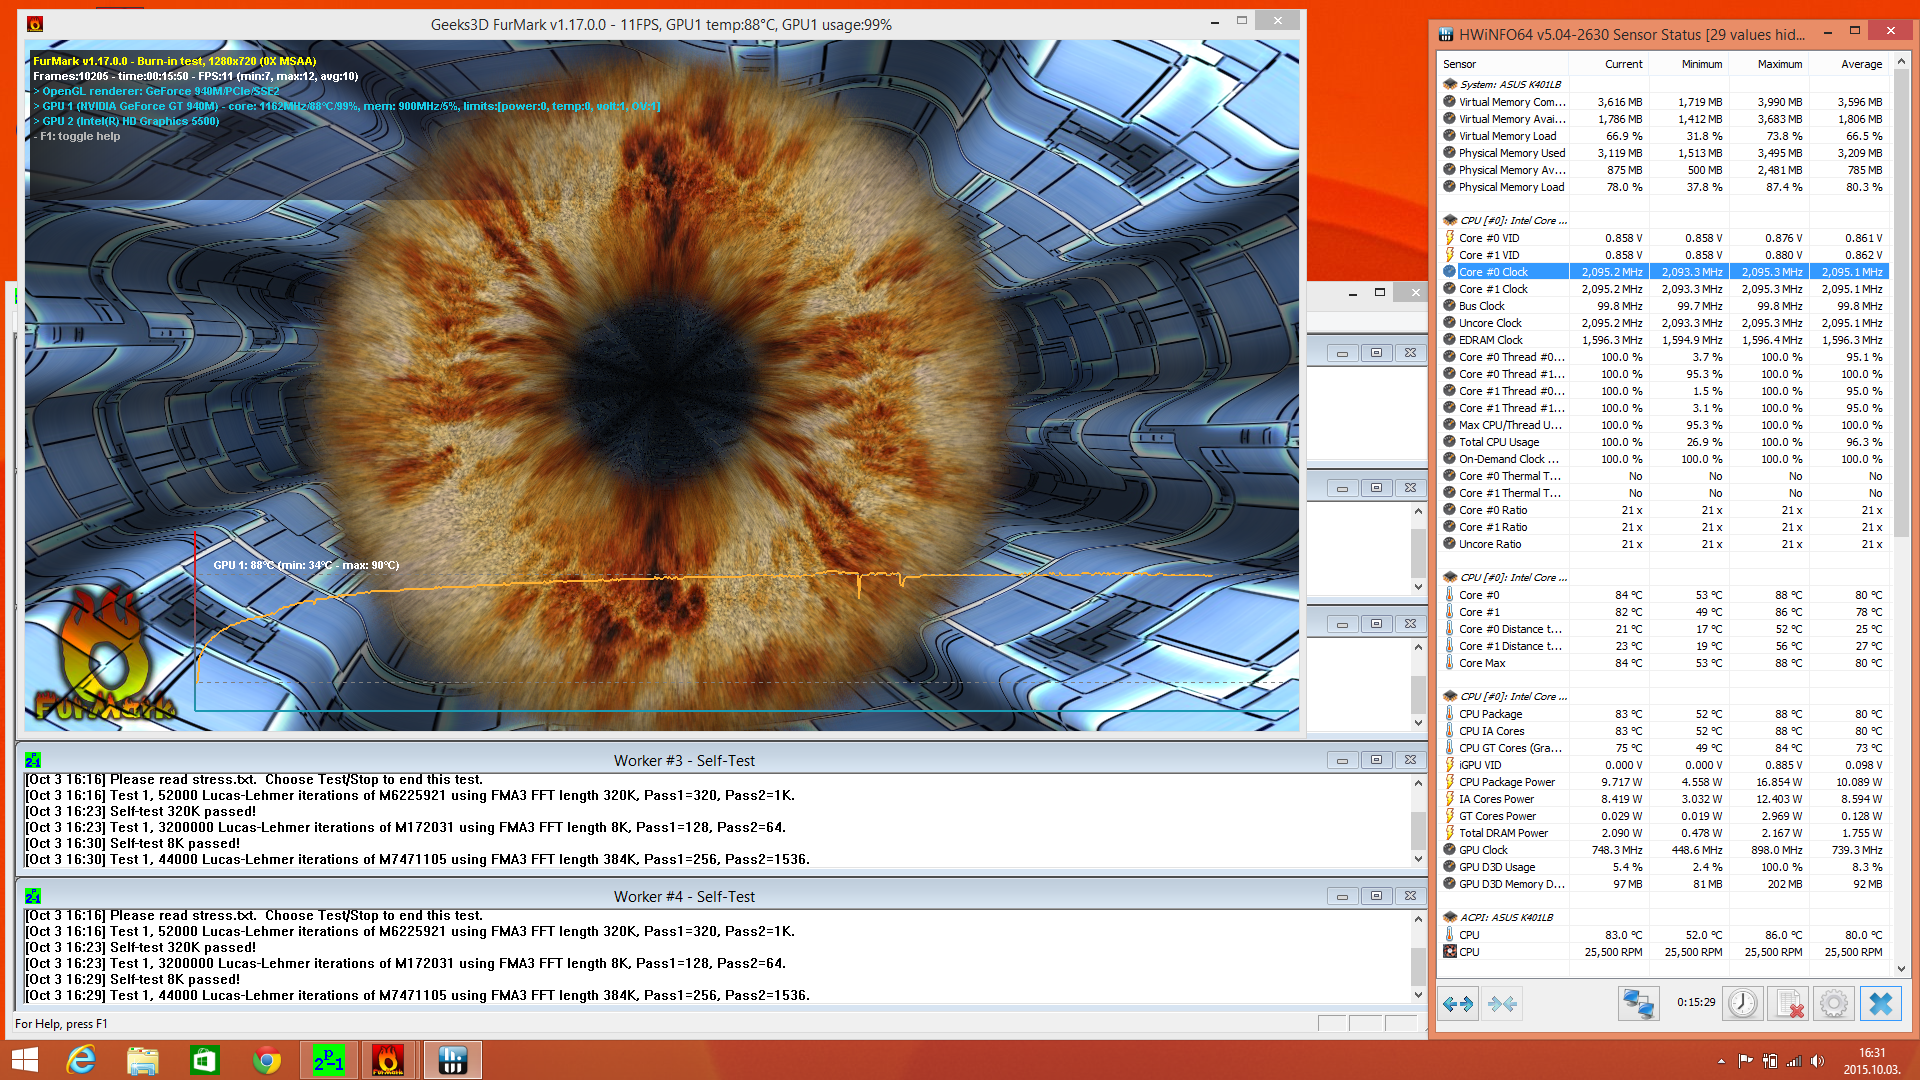Click the Maximum column header
Image resolution: width=1920 pixels, height=1080 pixels.
click(x=1768, y=64)
